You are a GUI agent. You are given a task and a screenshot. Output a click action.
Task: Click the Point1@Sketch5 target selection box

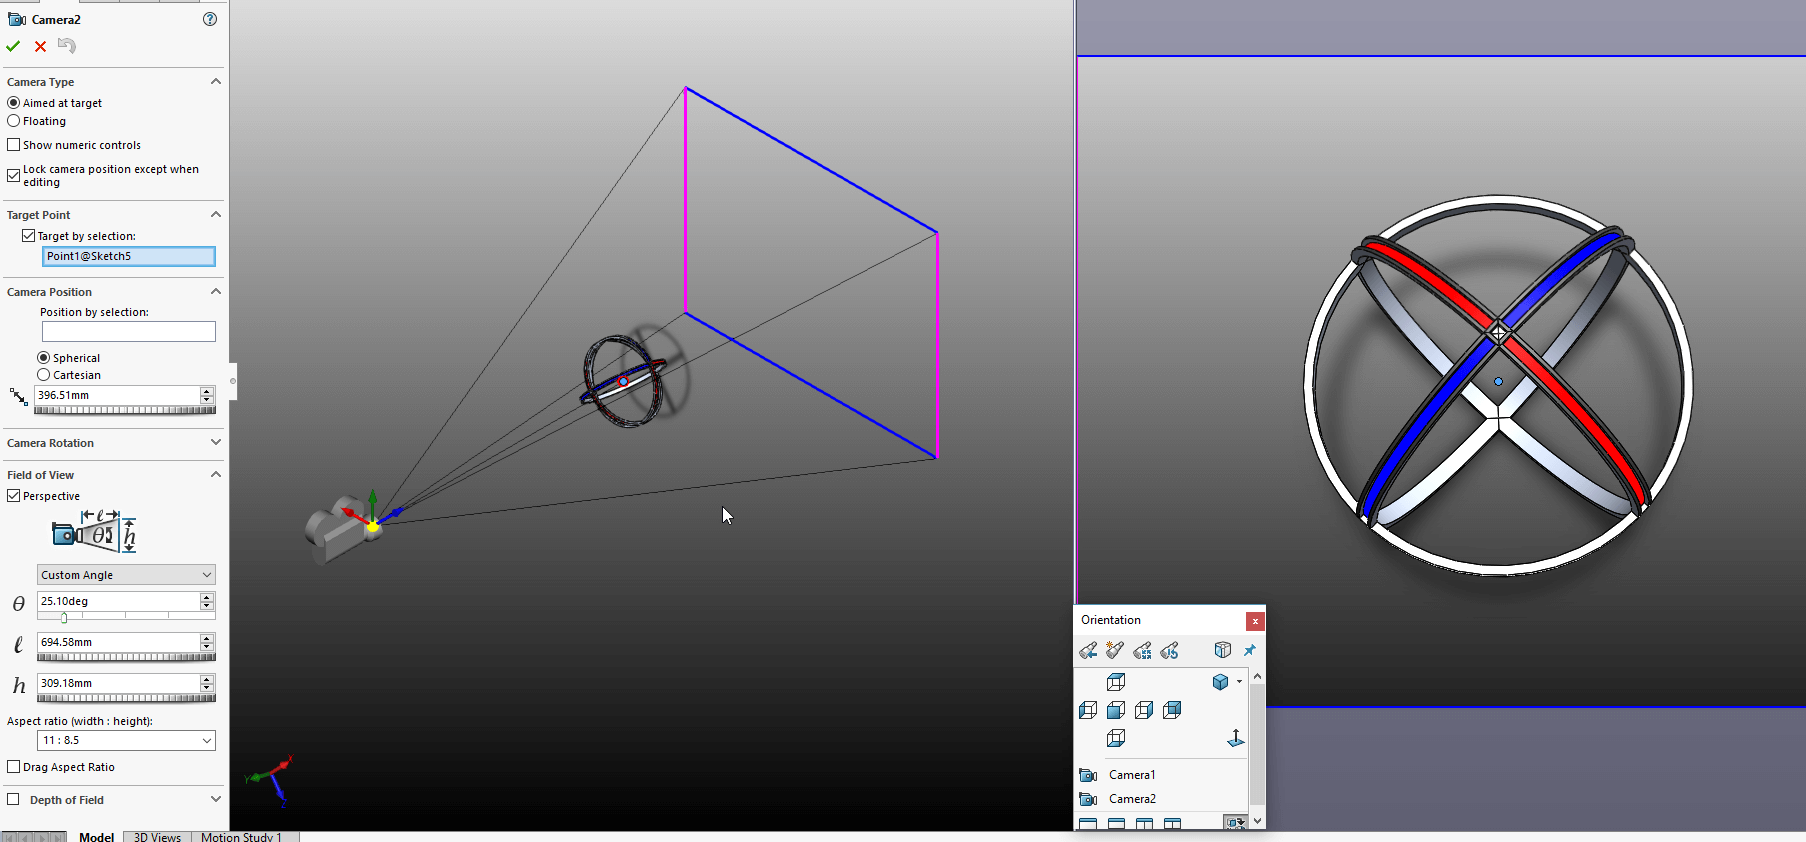click(128, 256)
